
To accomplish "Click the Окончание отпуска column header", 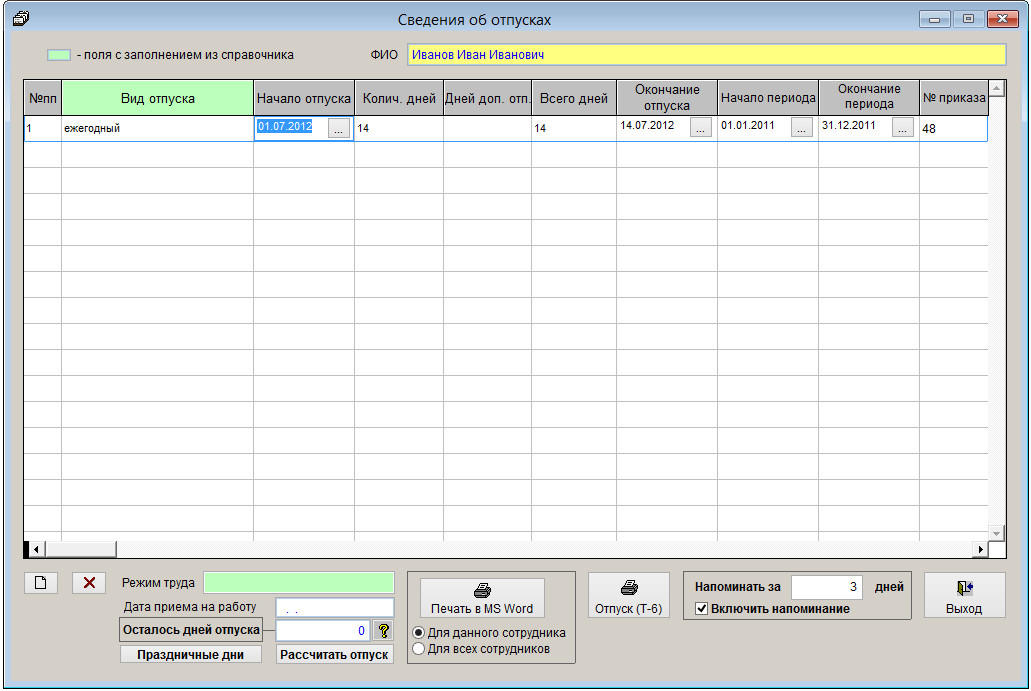I will point(667,99).
